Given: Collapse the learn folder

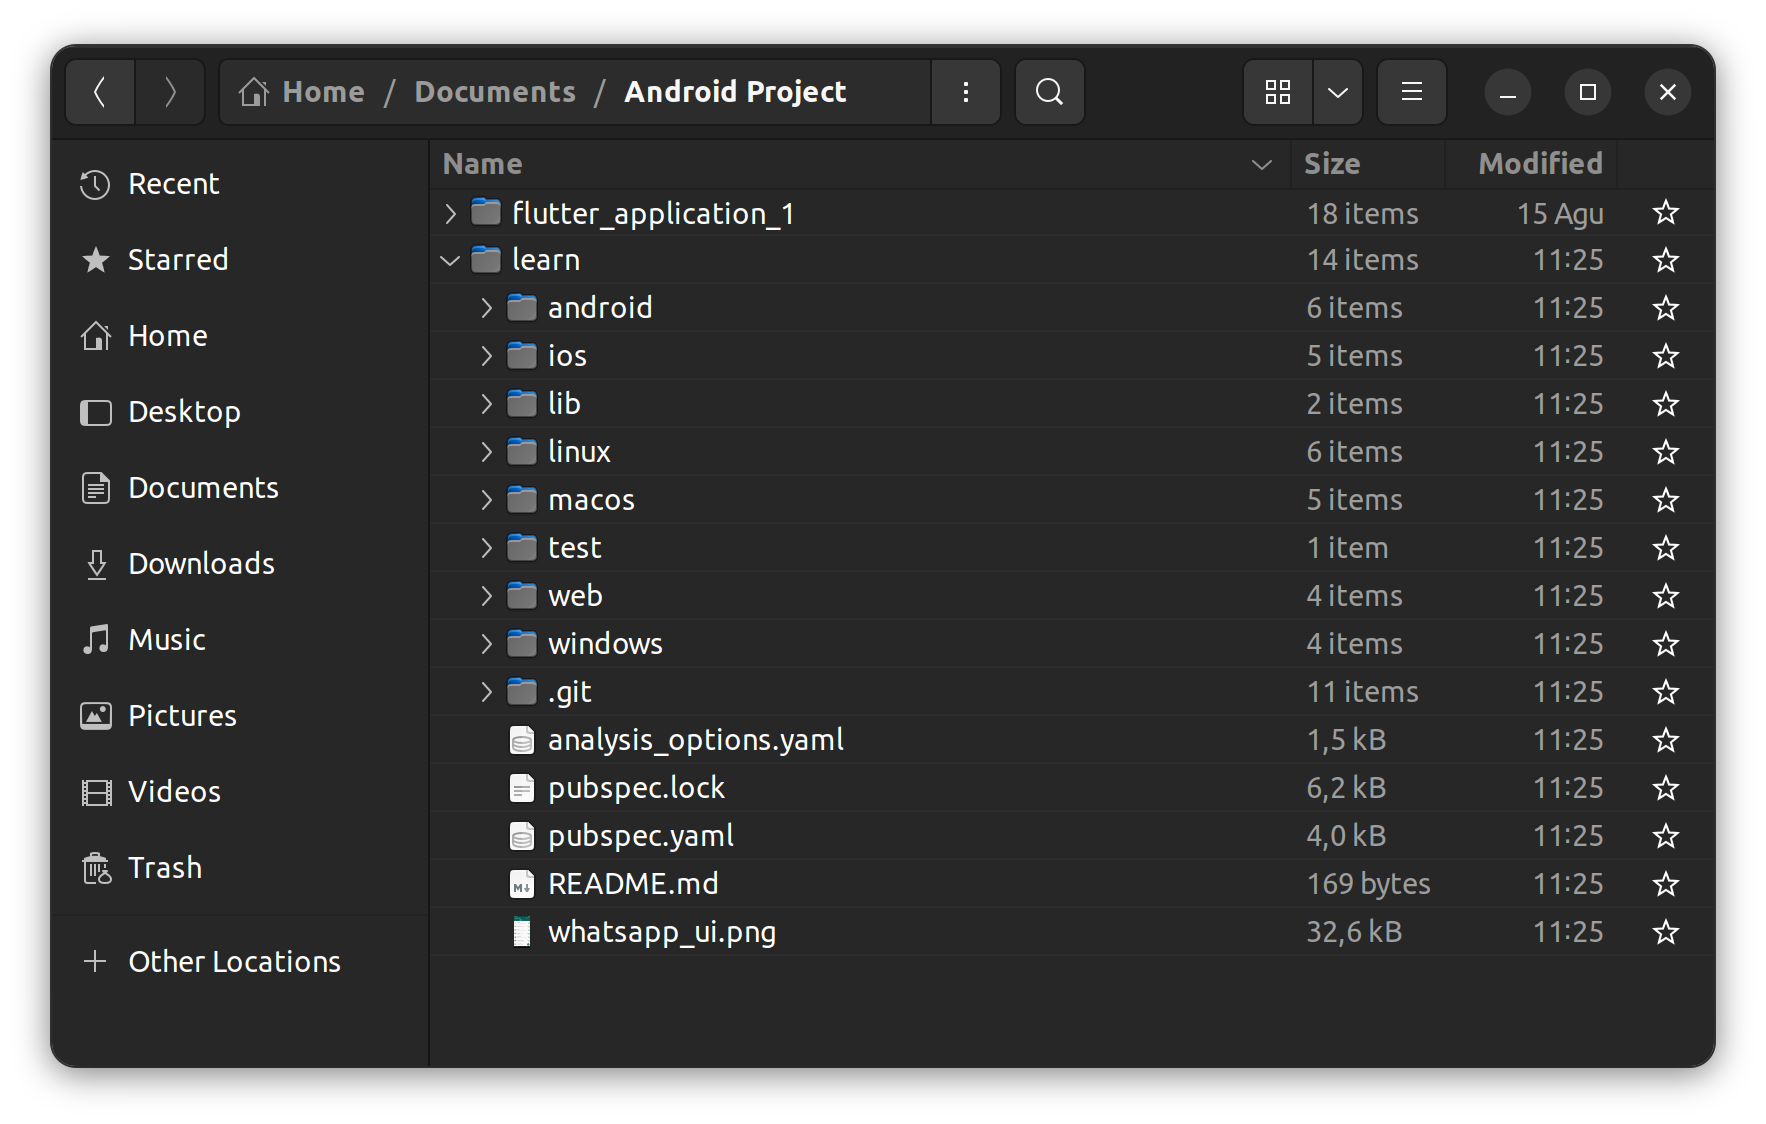Looking at the screenshot, I should pos(450,260).
